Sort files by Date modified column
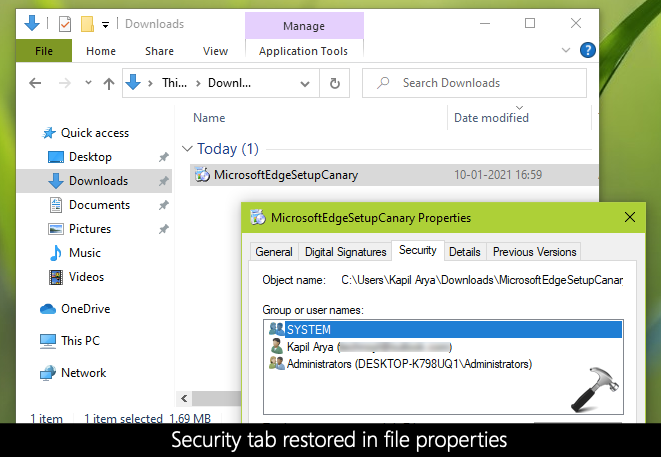This screenshot has width=661, height=457. 491,118
